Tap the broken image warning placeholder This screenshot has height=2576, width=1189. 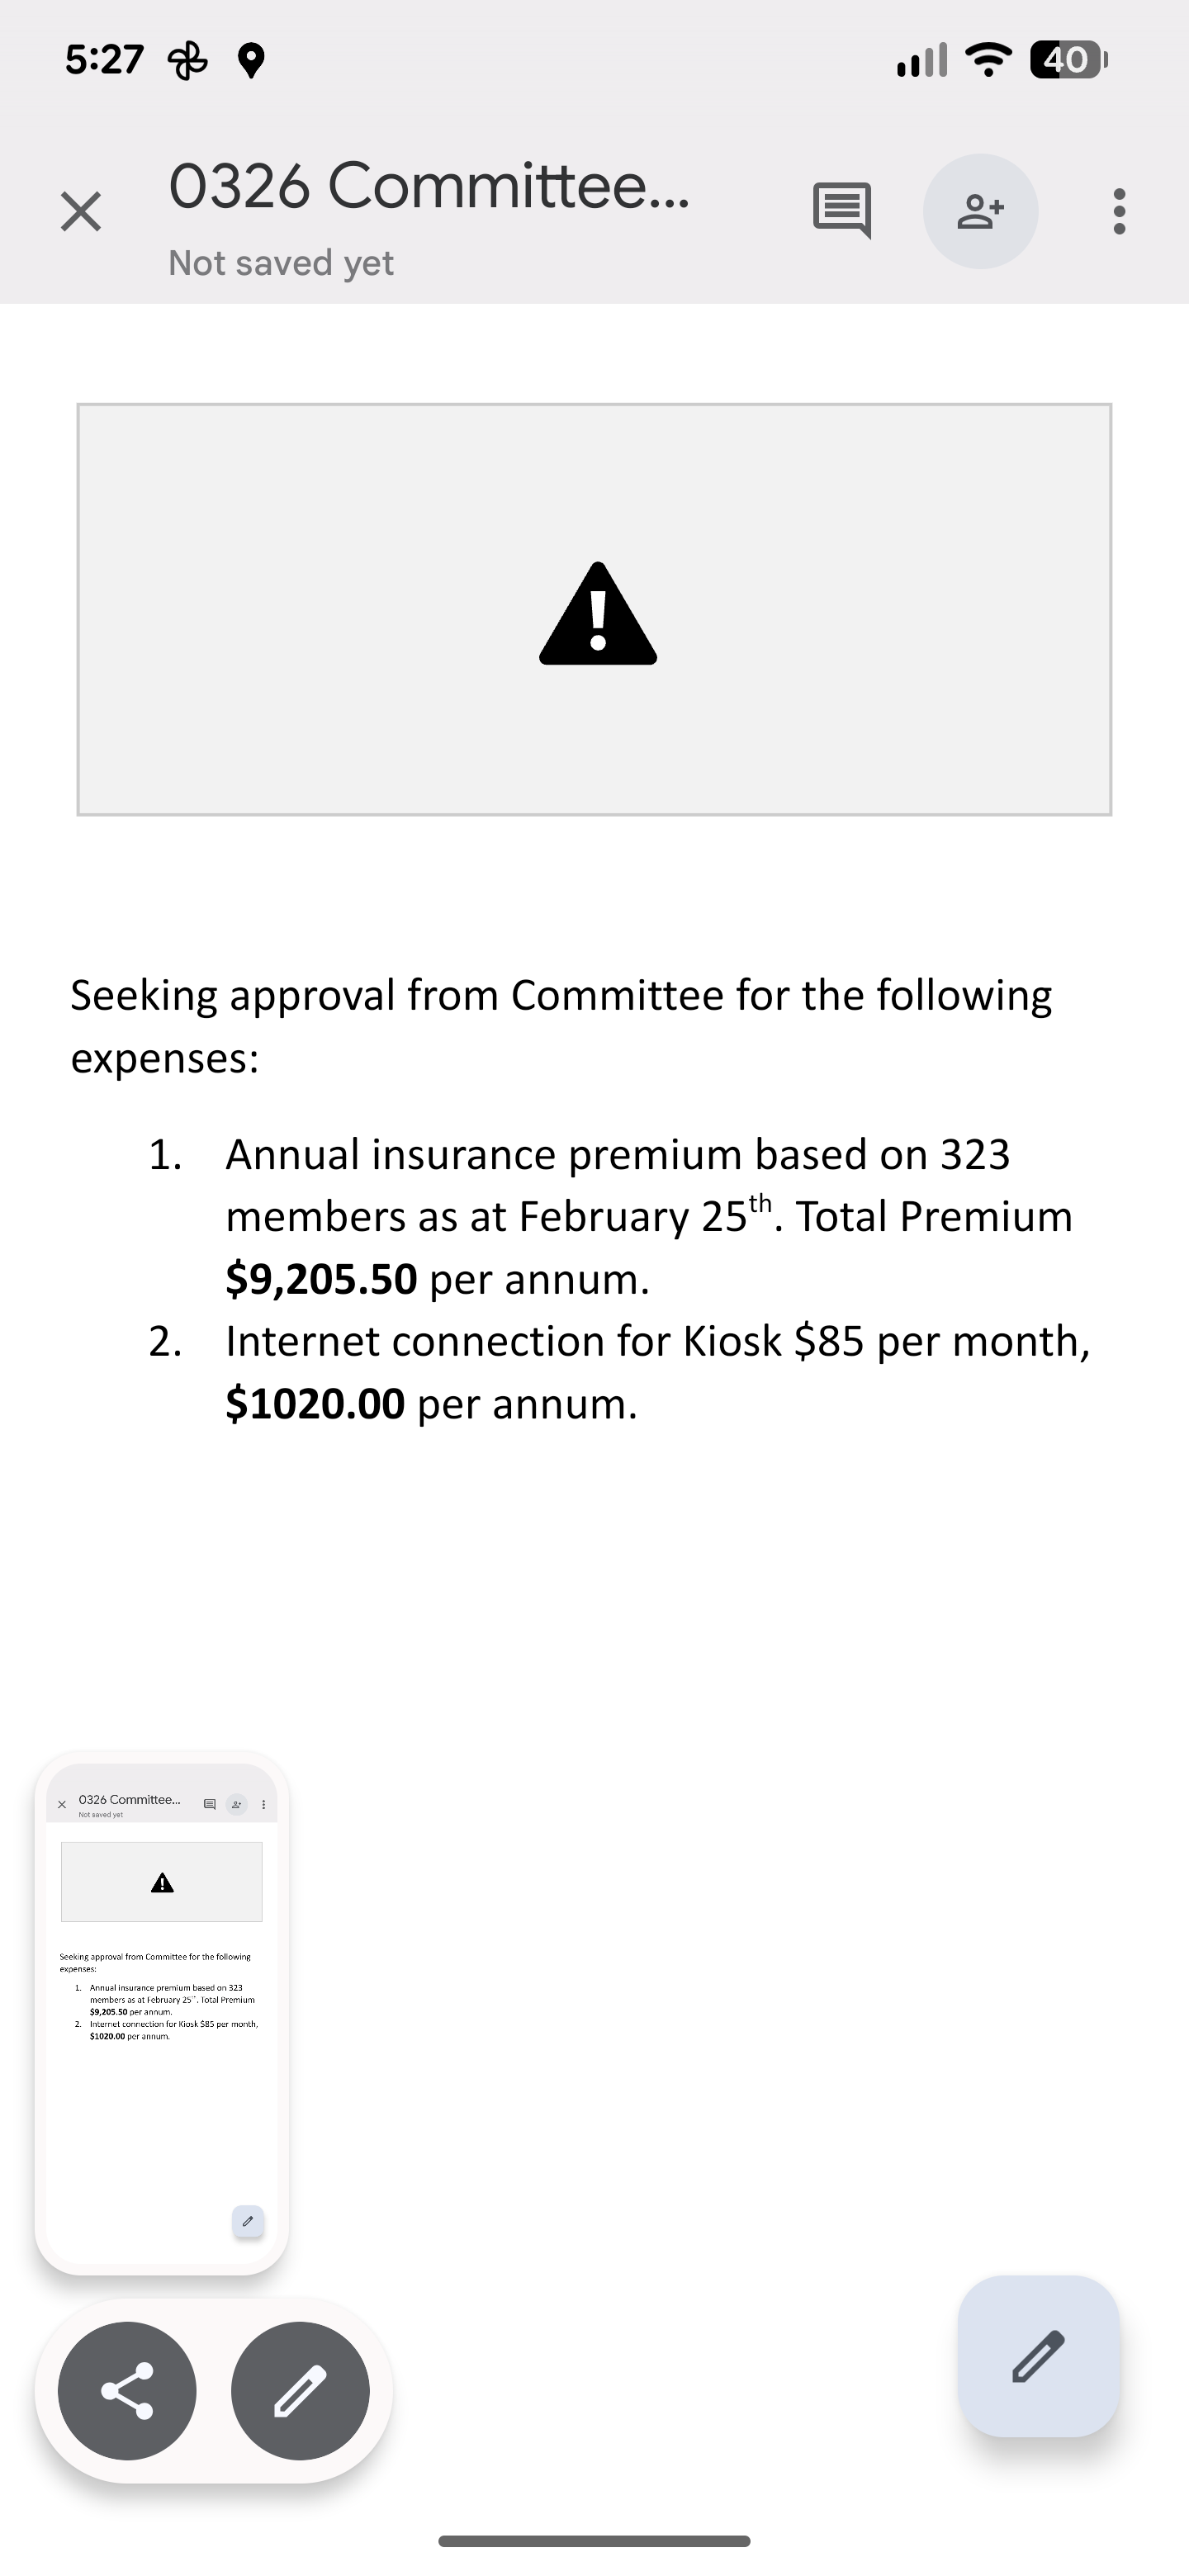(594, 610)
